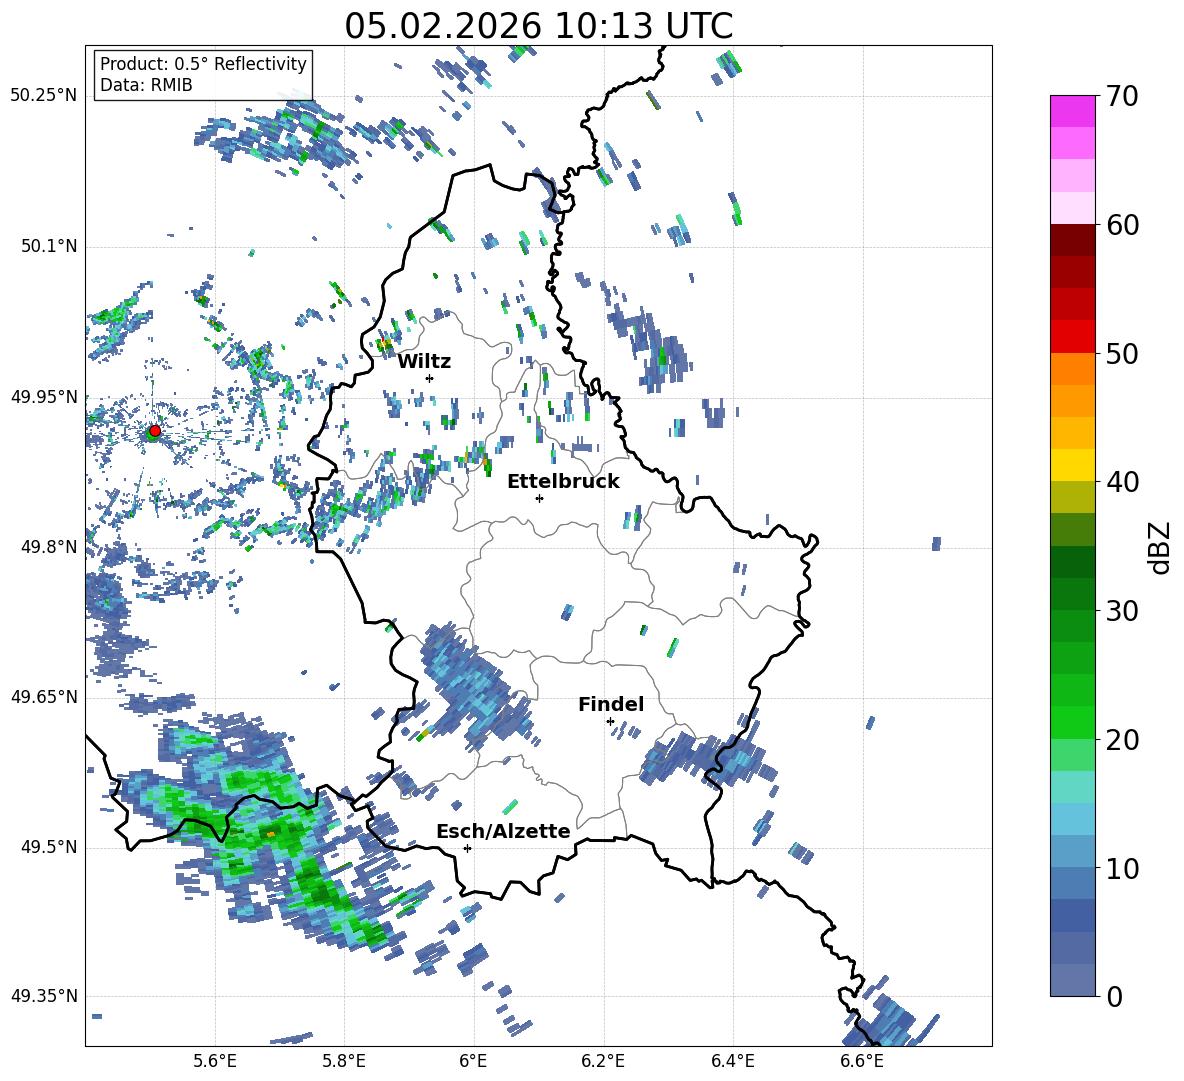Click the 6.6°E longitude label
The image size is (1184, 1081).
(x=862, y=1061)
